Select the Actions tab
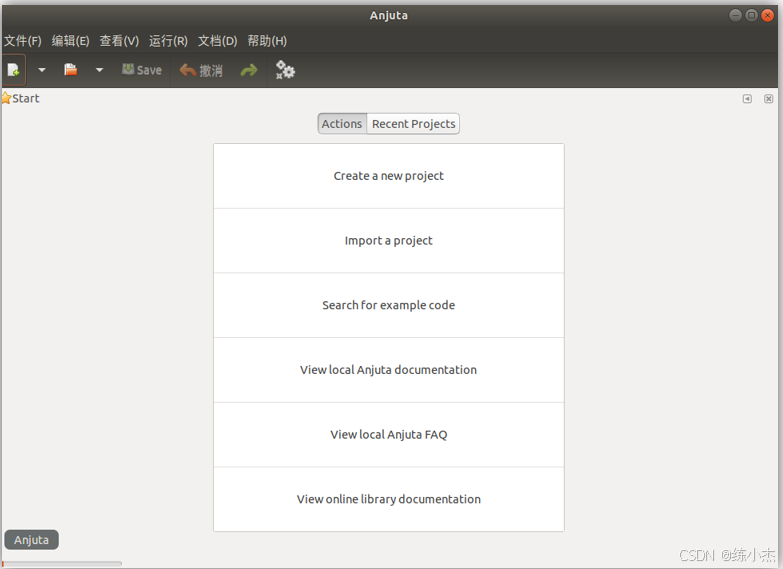 pyautogui.click(x=342, y=124)
